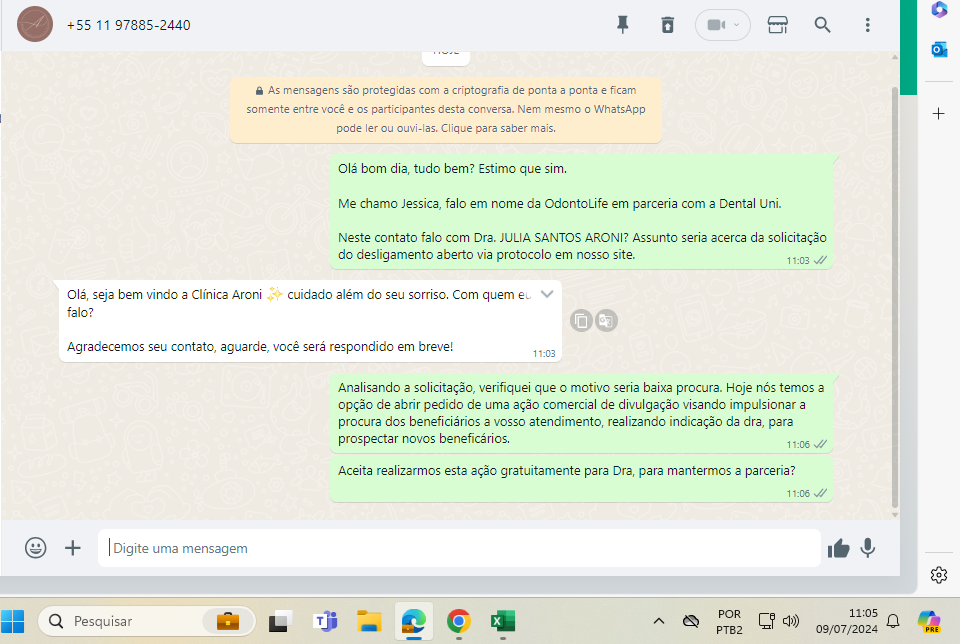Click the chat vertical scrollbar
The width and height of the screenshot is (960, 644).
point(894,300)
